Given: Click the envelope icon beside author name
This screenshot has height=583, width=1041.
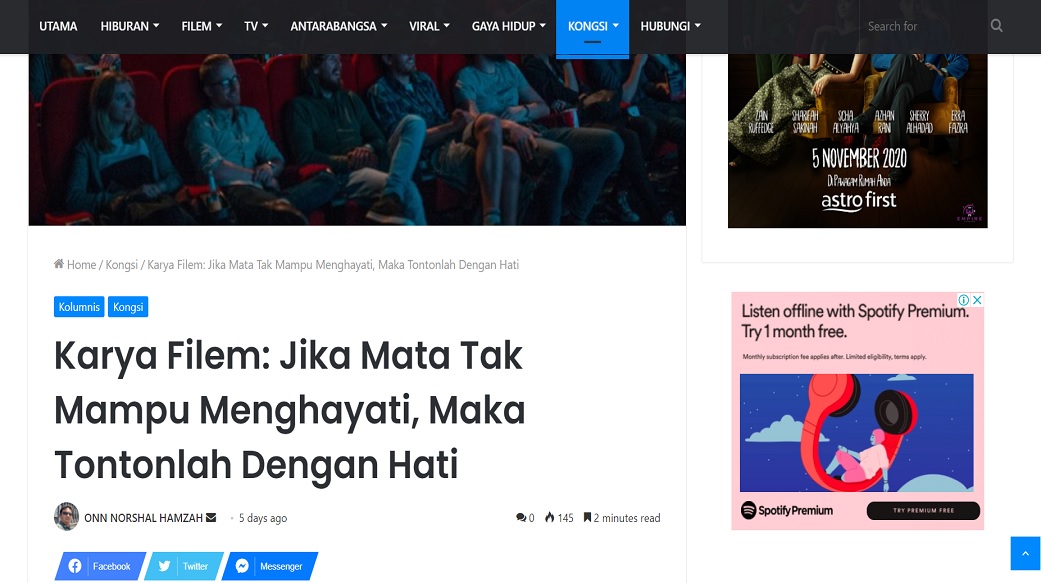Looking at the screenshot, I should (211, 517).
